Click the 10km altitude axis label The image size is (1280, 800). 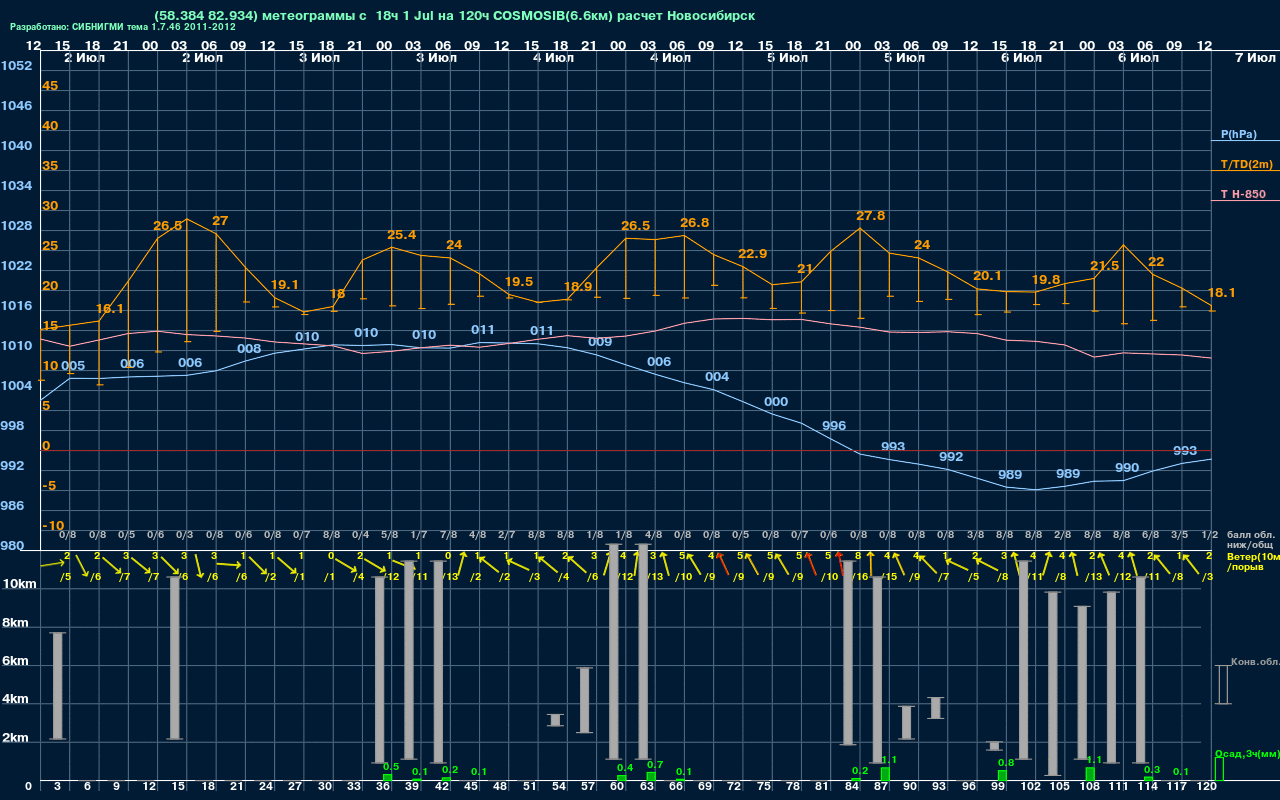(x=19, y=582)
